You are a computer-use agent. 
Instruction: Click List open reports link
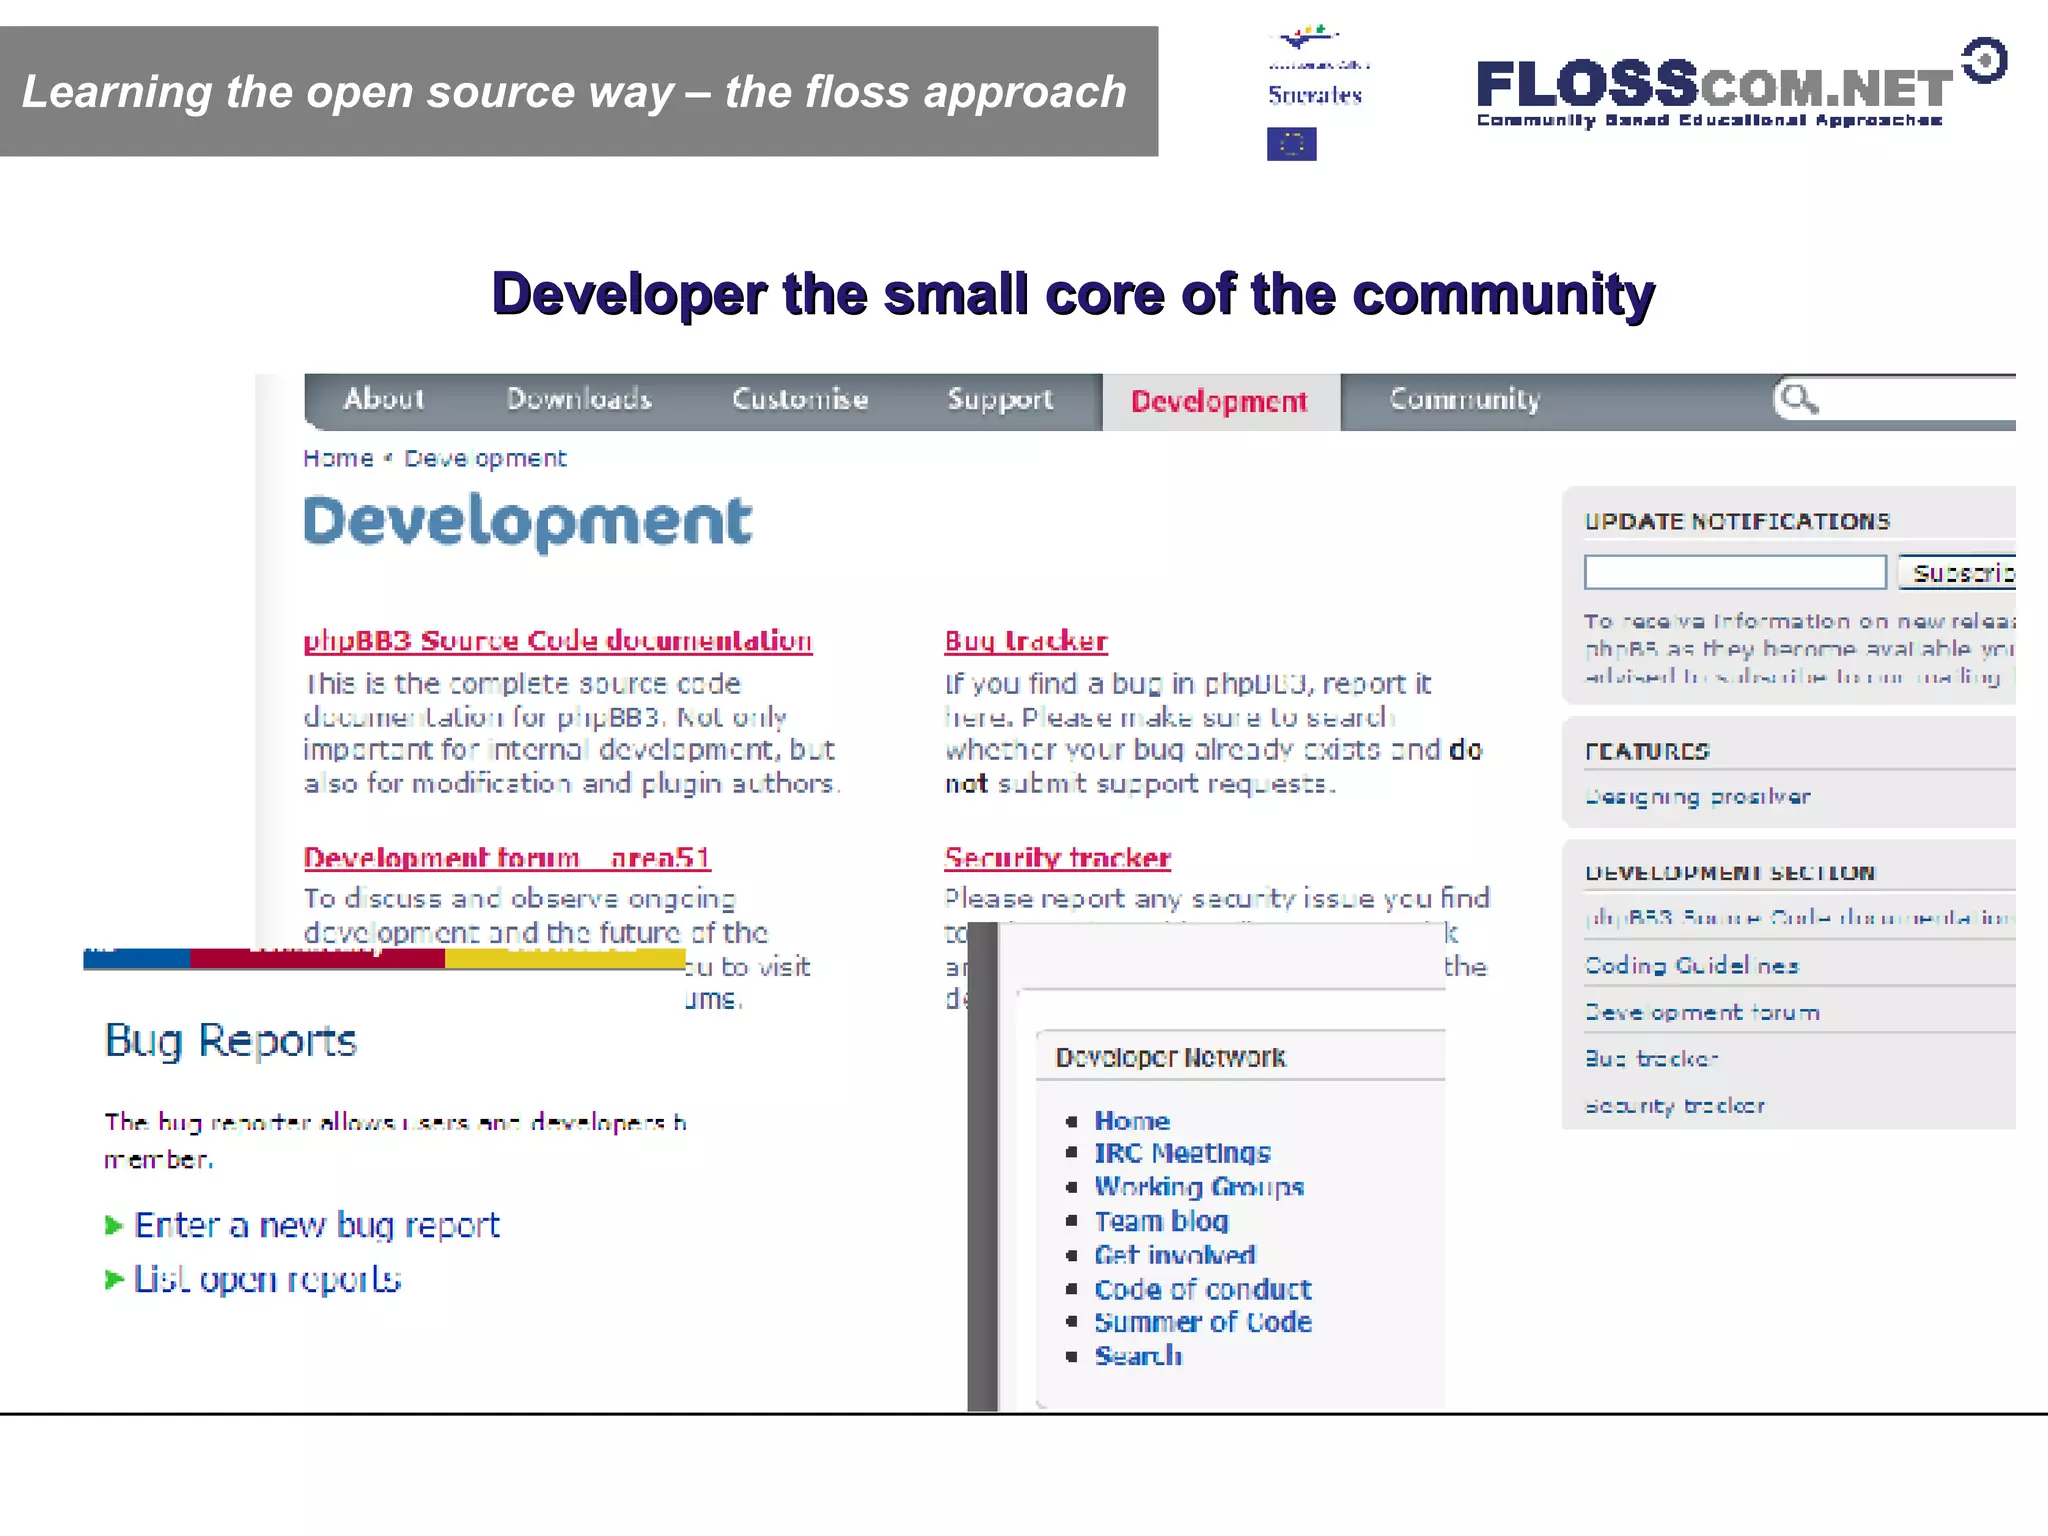[x=267, y=1279]
